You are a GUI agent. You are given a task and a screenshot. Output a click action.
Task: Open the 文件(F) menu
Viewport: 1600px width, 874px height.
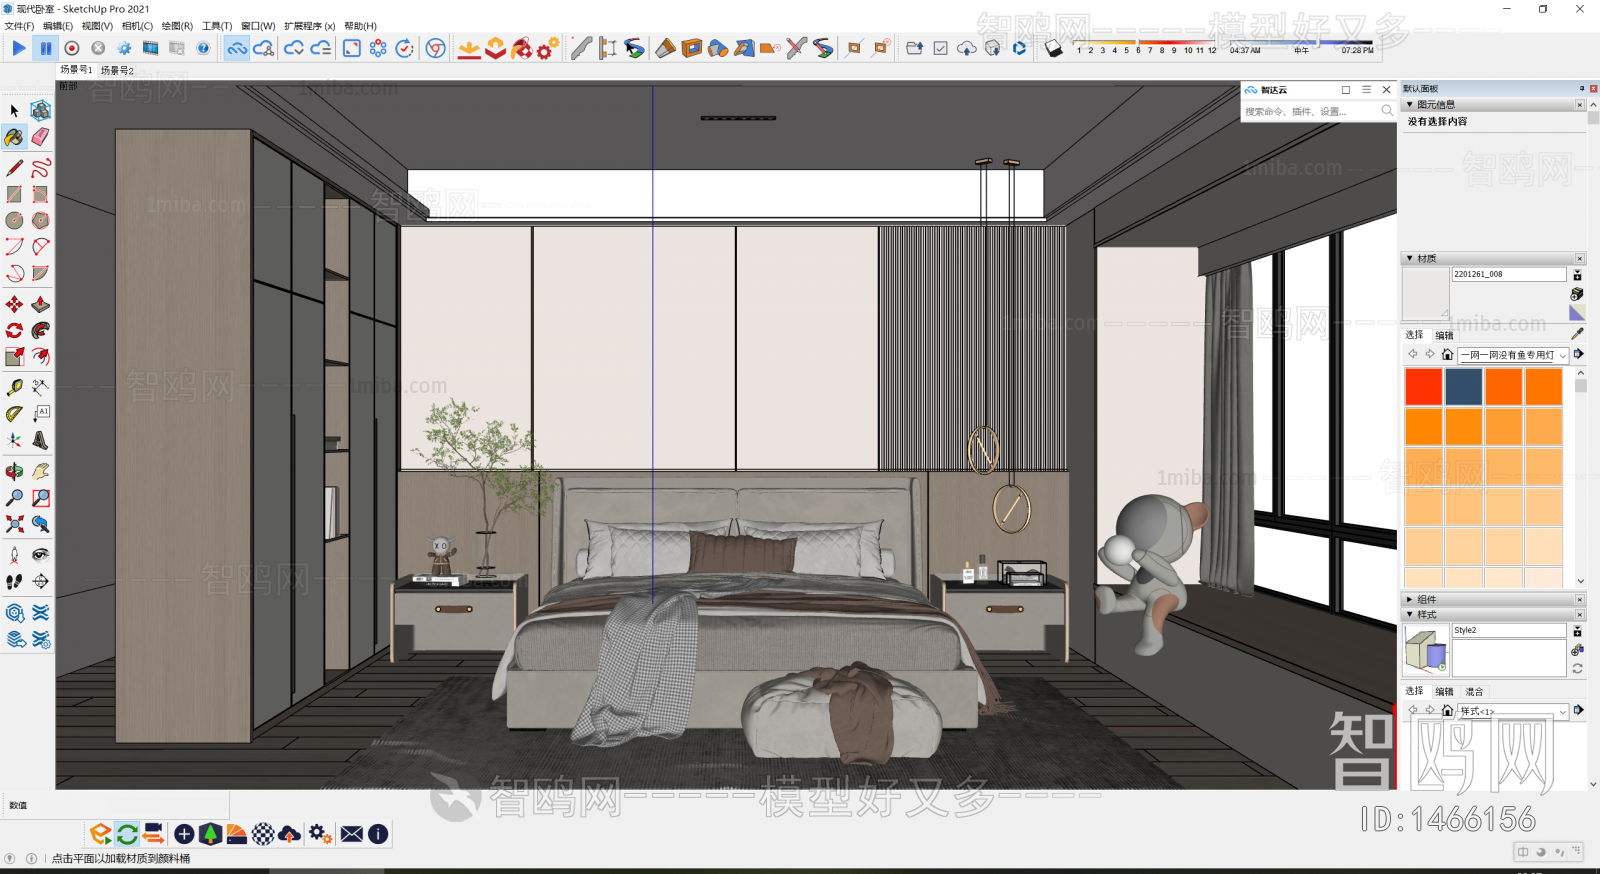pyautogui.click(x=19, y=26)
